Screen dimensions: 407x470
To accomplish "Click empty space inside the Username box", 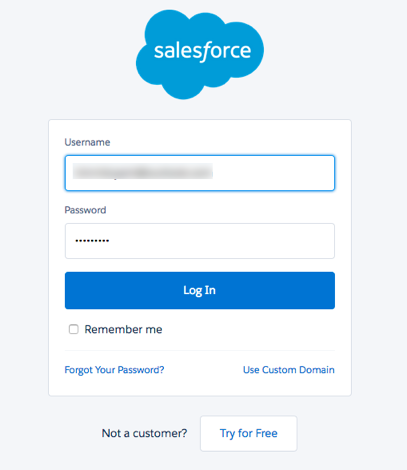I will point(273,173).
